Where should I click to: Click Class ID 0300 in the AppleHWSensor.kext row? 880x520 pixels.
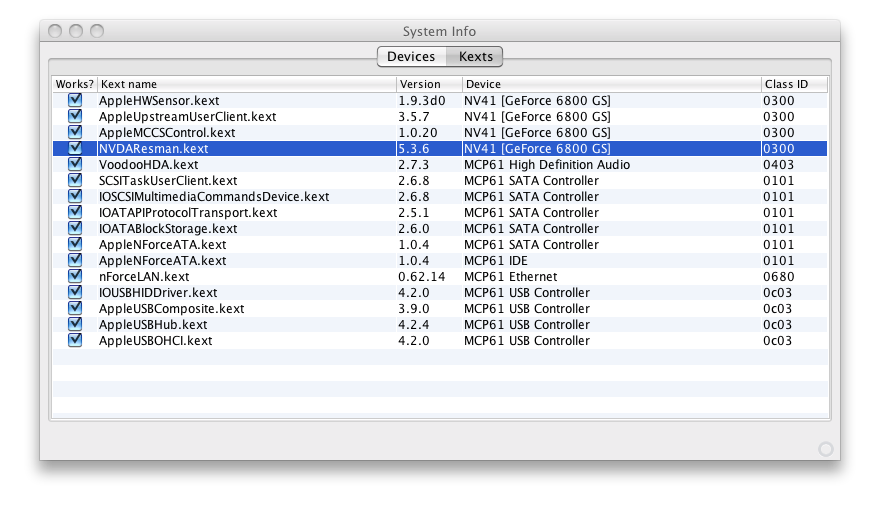778,100
